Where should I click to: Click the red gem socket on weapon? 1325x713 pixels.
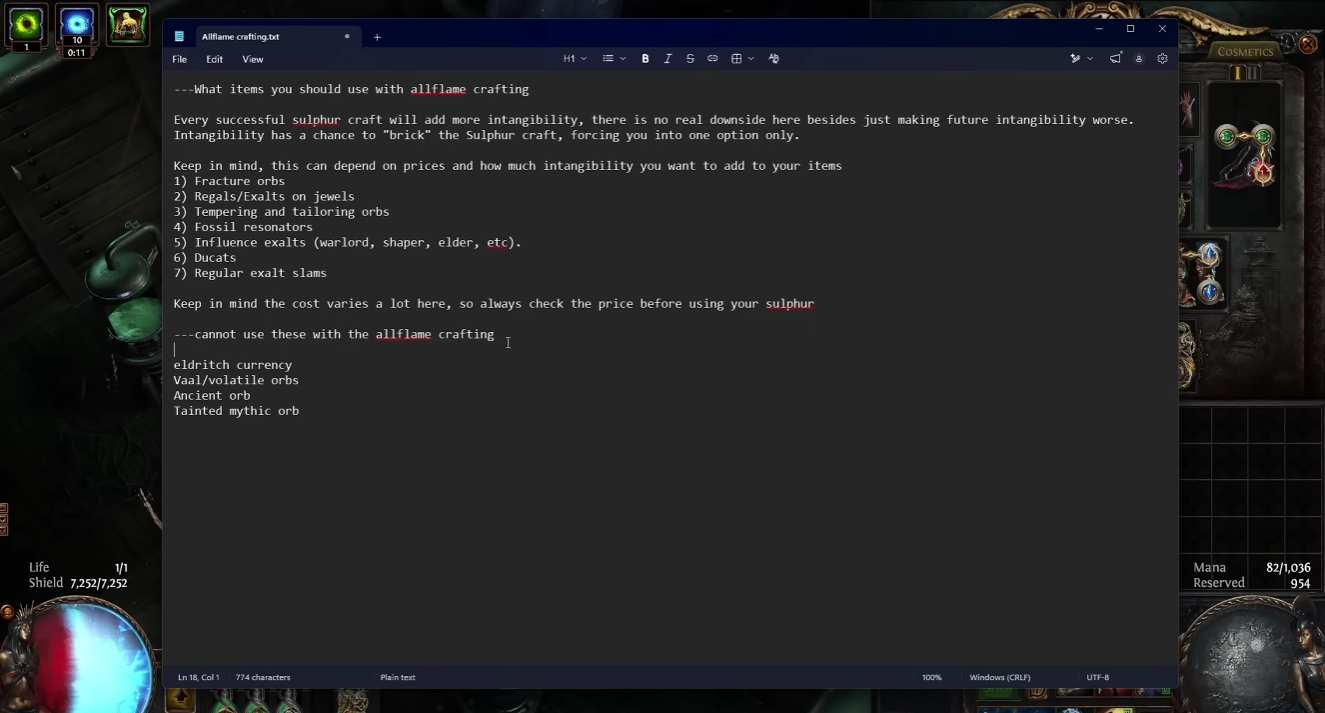[x=1263, y=173]
